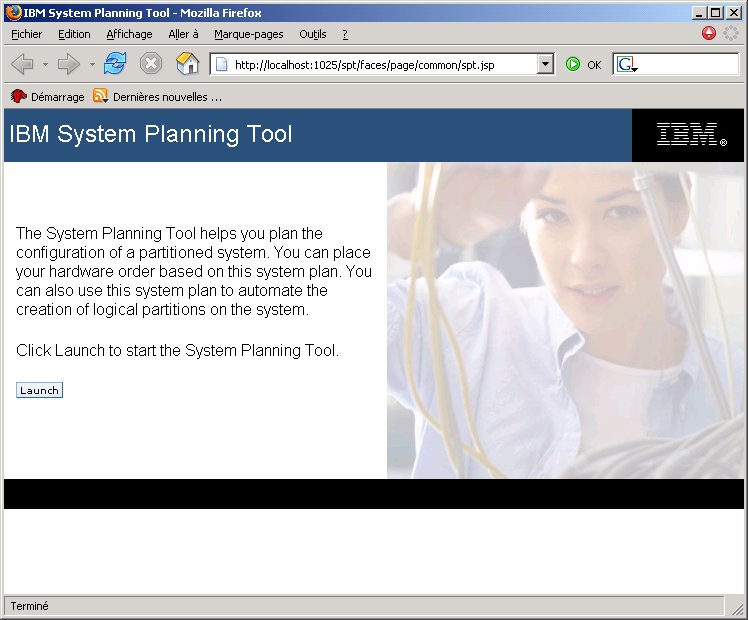Click the Back arrow navigation button
The height and width of the screenshot is (620, 748).
(x=22, y=64)
